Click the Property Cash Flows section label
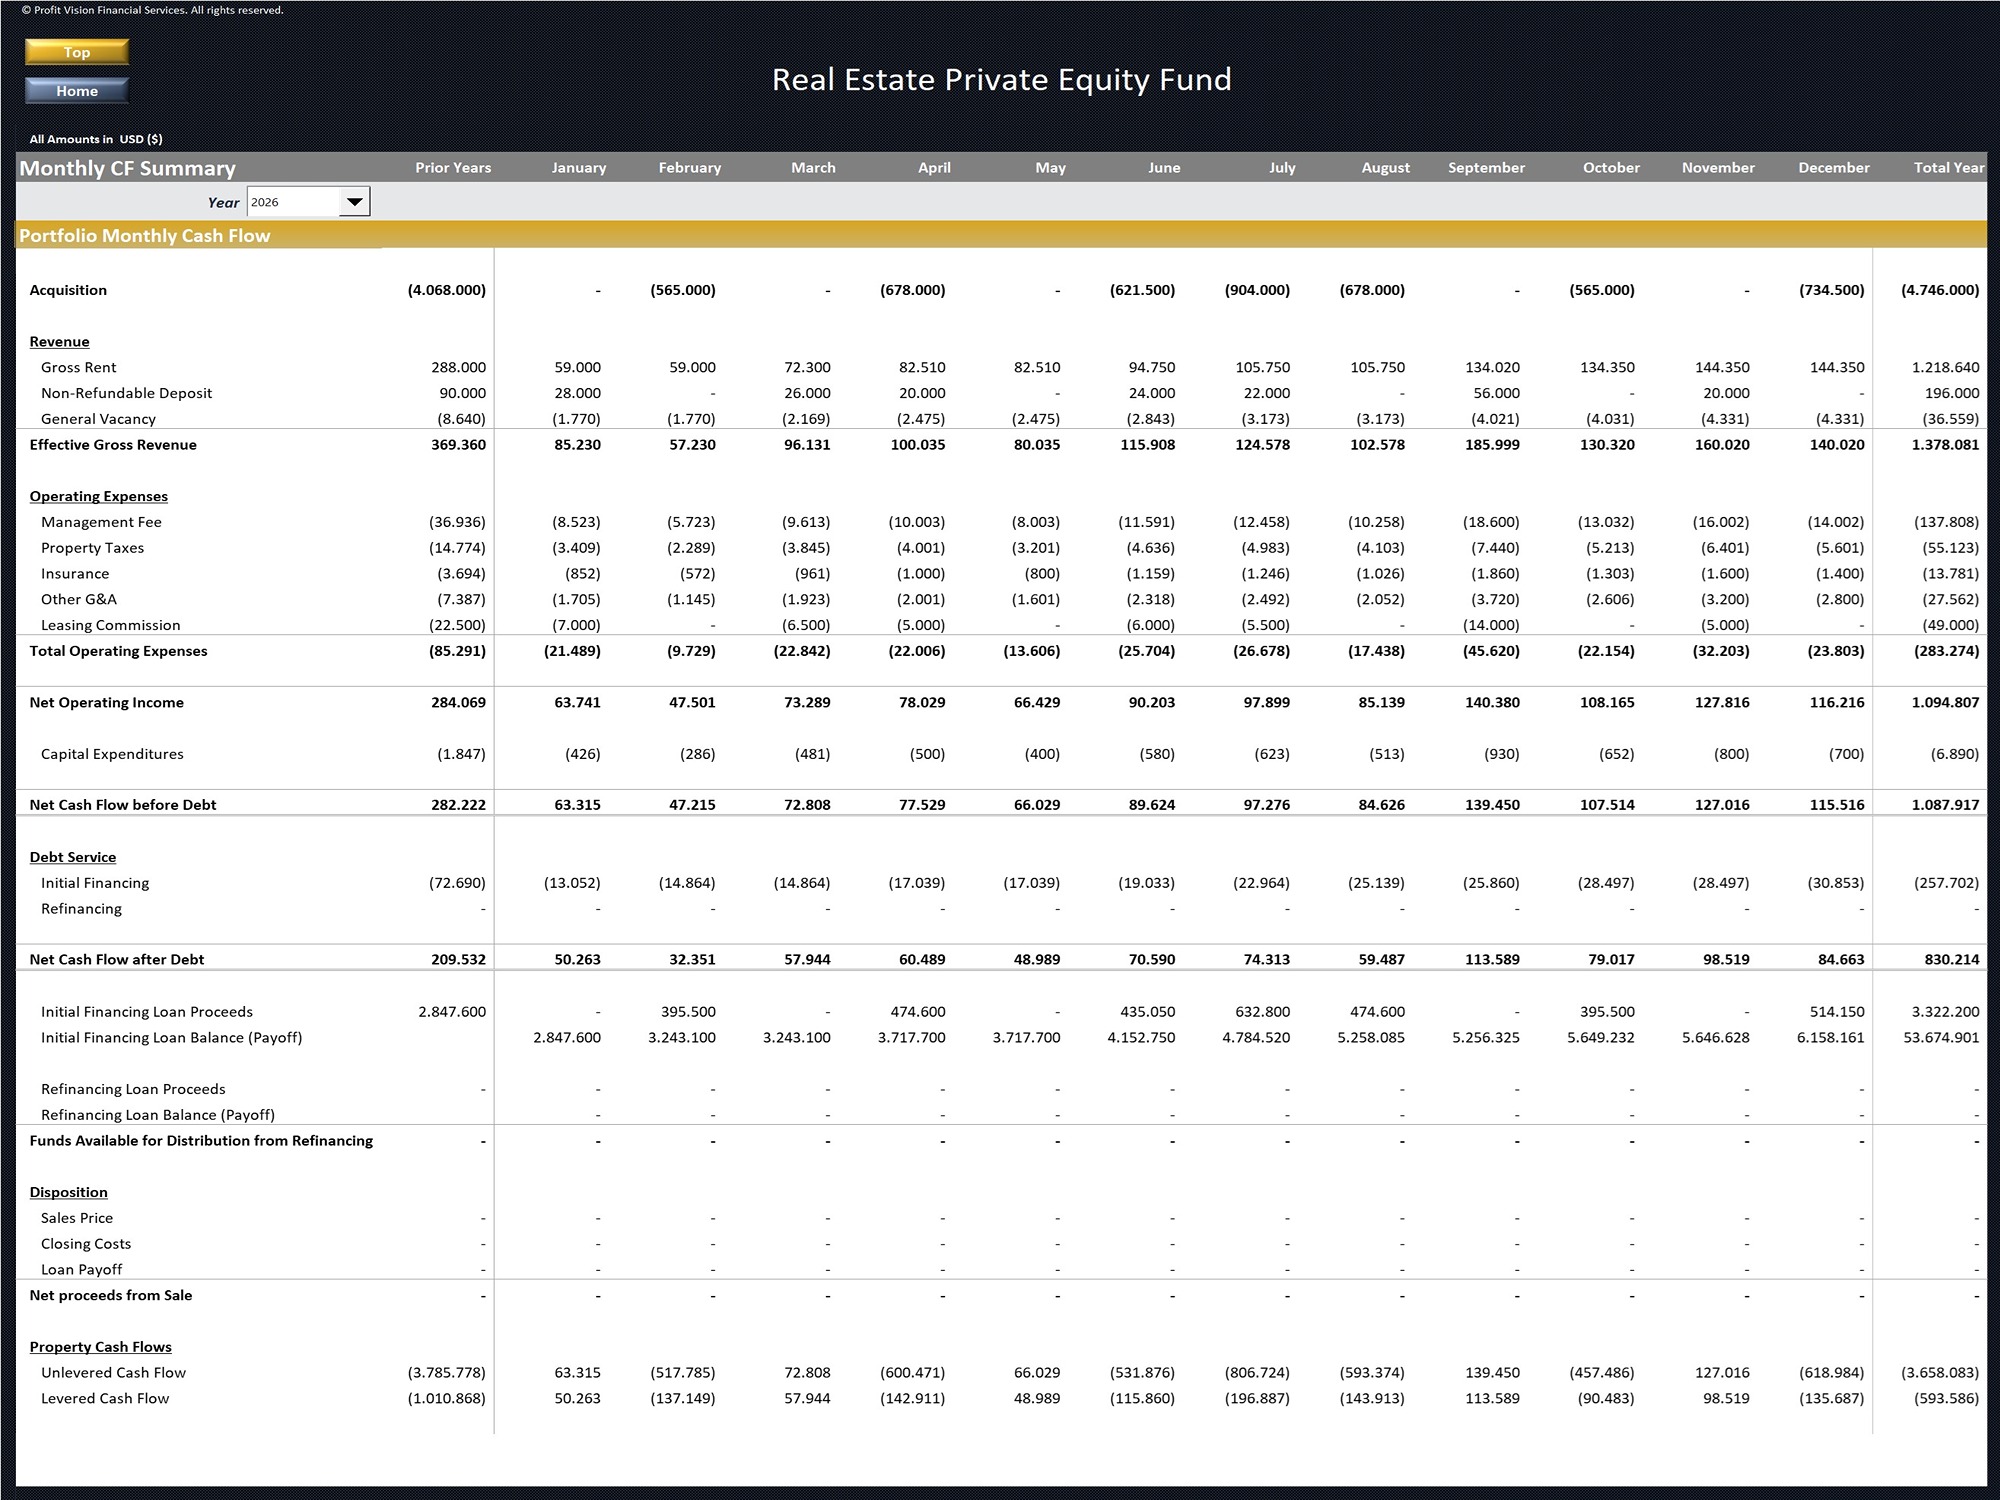This screenshot has width=2000, height=1500. (x=100, y=1347)
